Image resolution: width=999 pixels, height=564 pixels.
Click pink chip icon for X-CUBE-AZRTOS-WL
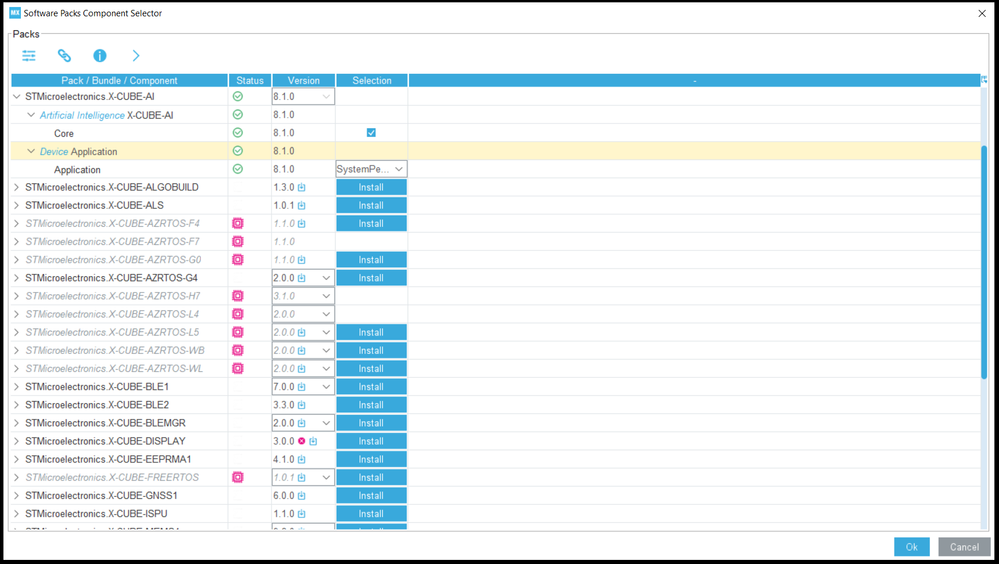tap(238, 368)
